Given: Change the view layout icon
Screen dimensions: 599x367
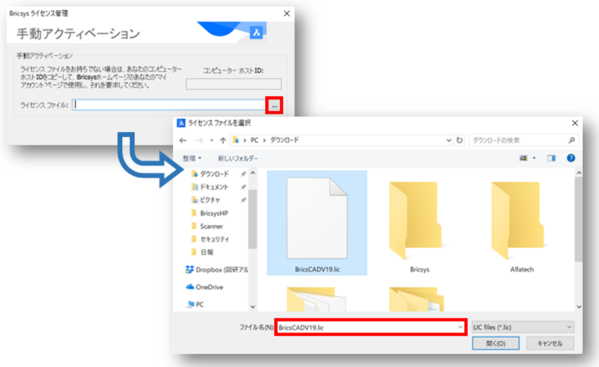Looking at the screenshot, I should coord(523,158).
